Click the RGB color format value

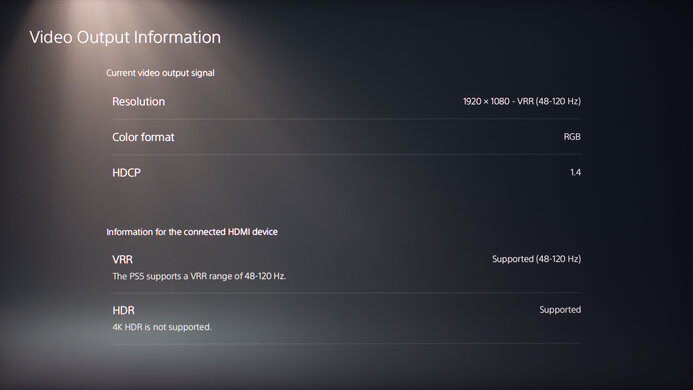[x=572, y=137]
